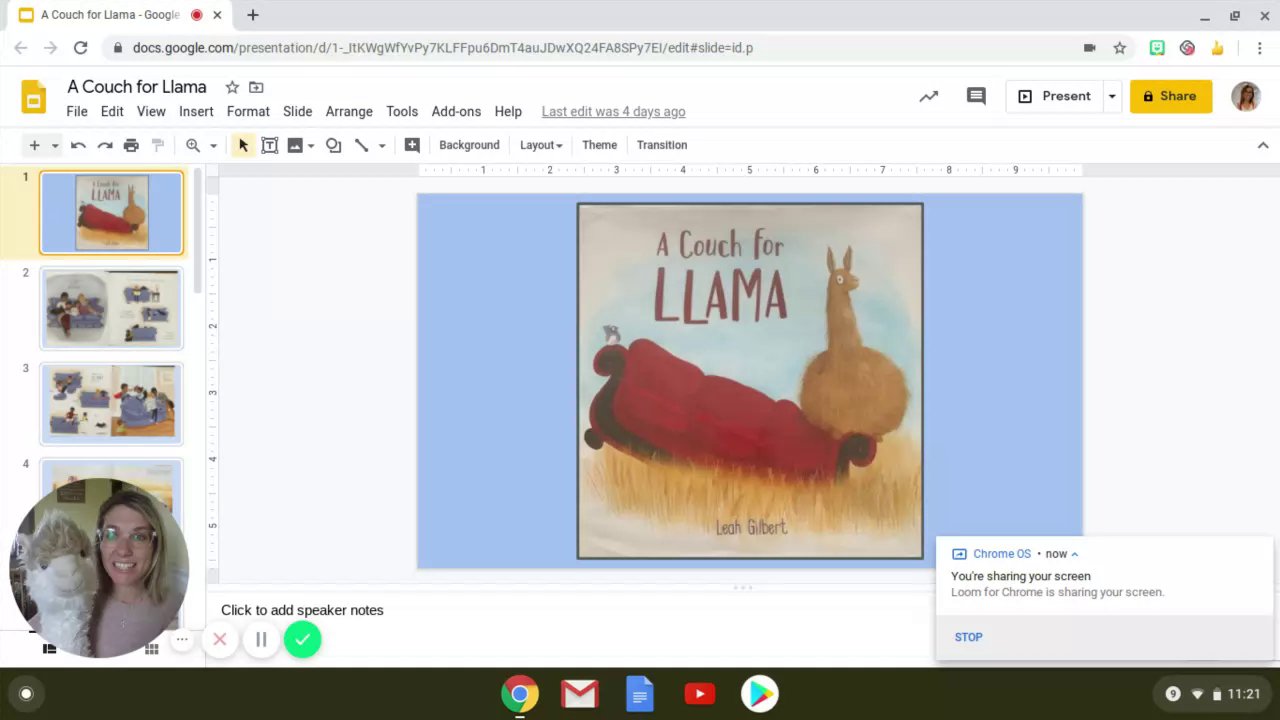Screen dimensions: 1280x720
Task: Open a new browser tab
Action: (253, 15)
